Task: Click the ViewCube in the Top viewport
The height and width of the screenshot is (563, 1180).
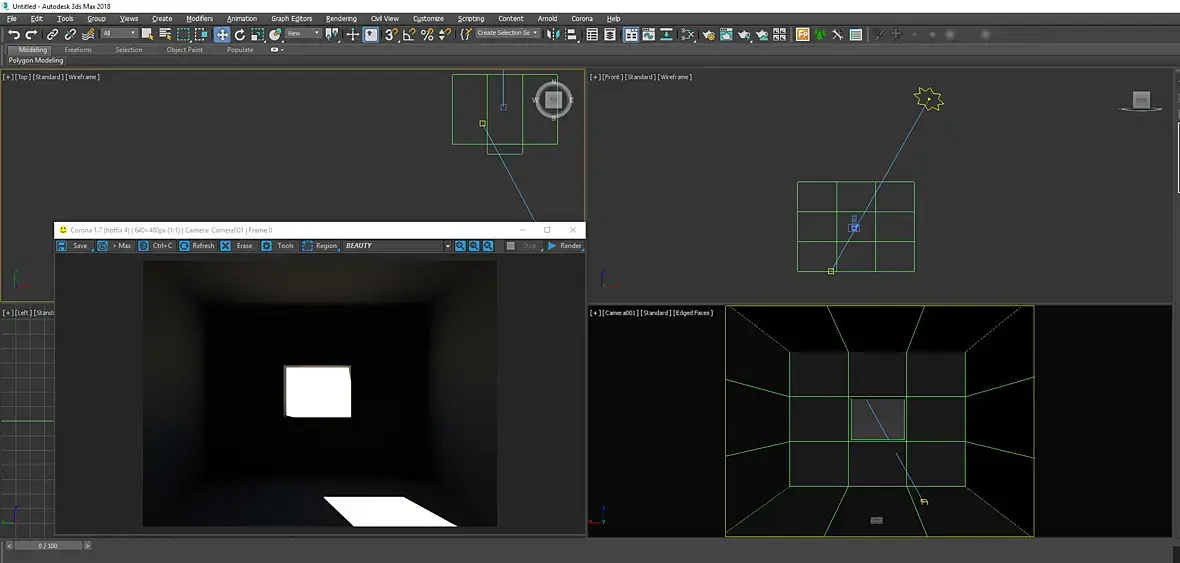Action: click(x=554, y=100)
